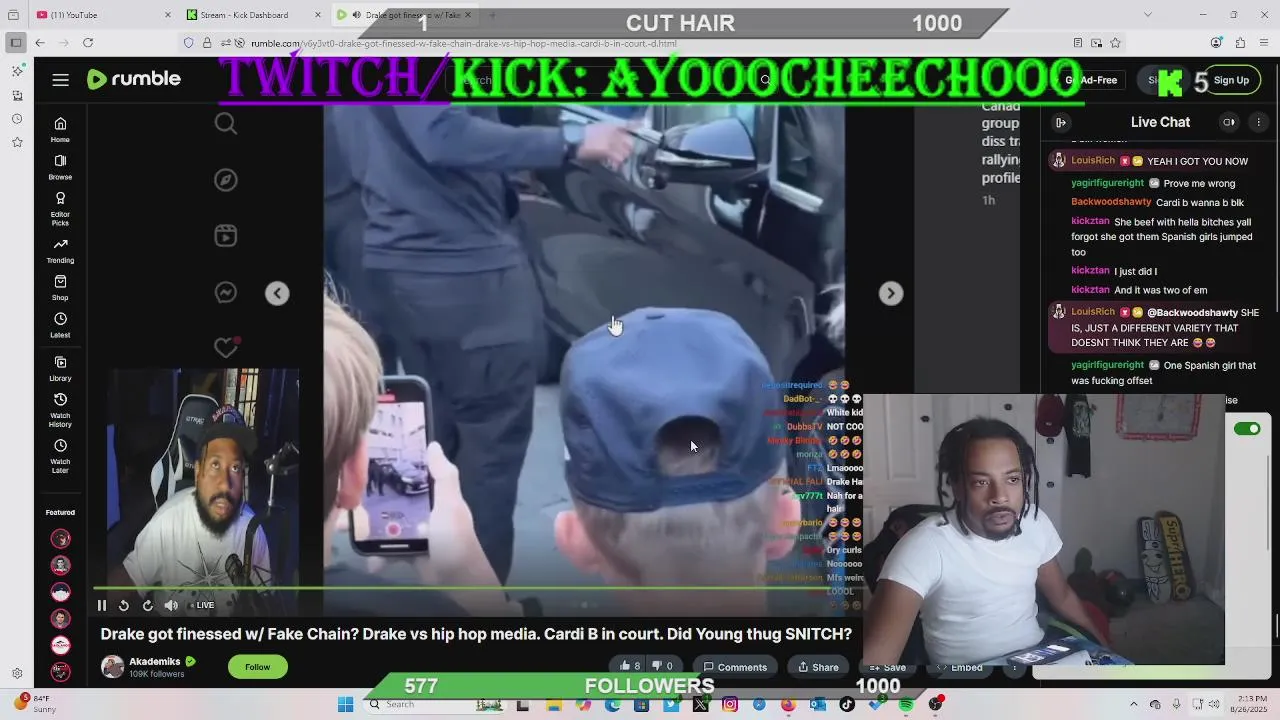The image size is (1280, 720).
Task: Jump to LIVE in the player
Action: [201, 605]
